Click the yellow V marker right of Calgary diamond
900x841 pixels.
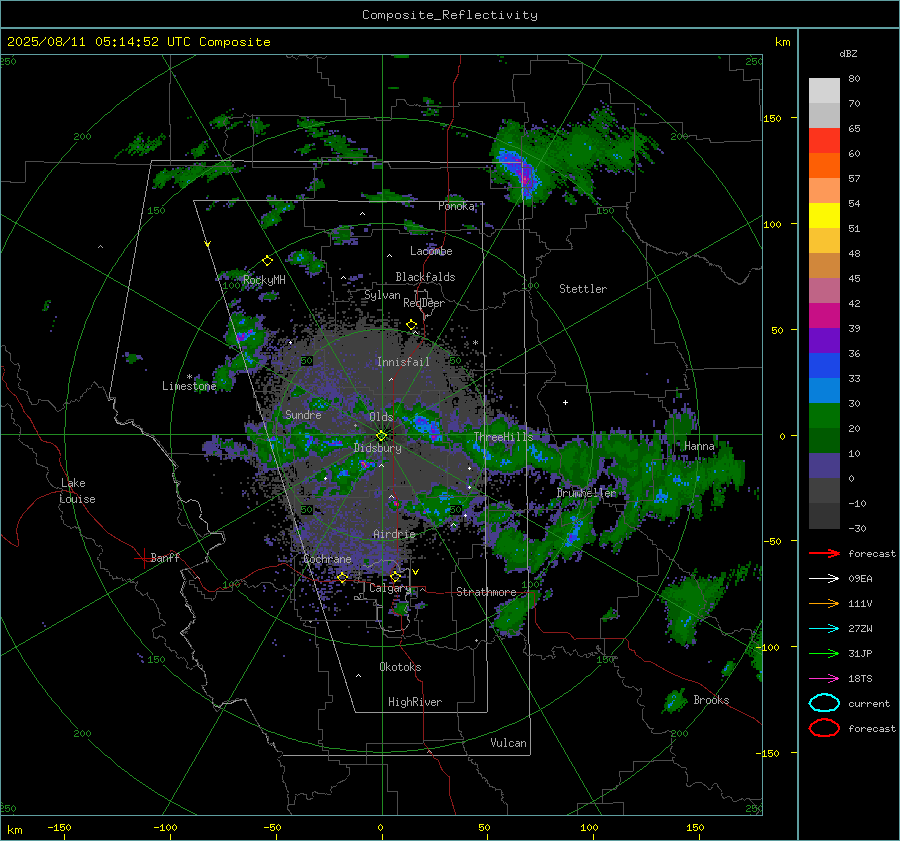(415, 572)
